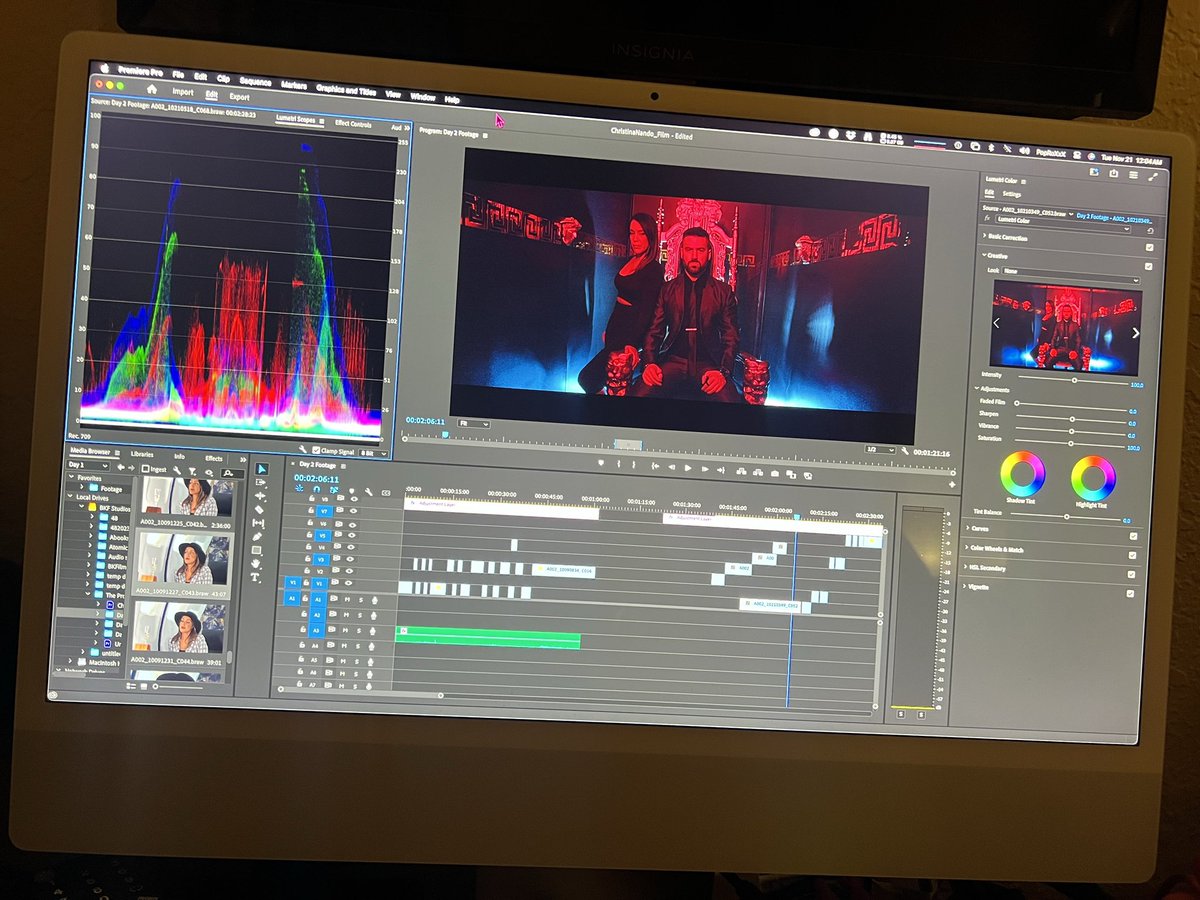Open the Effects panel tab
Screen dimensions: 1200x900
214,458
